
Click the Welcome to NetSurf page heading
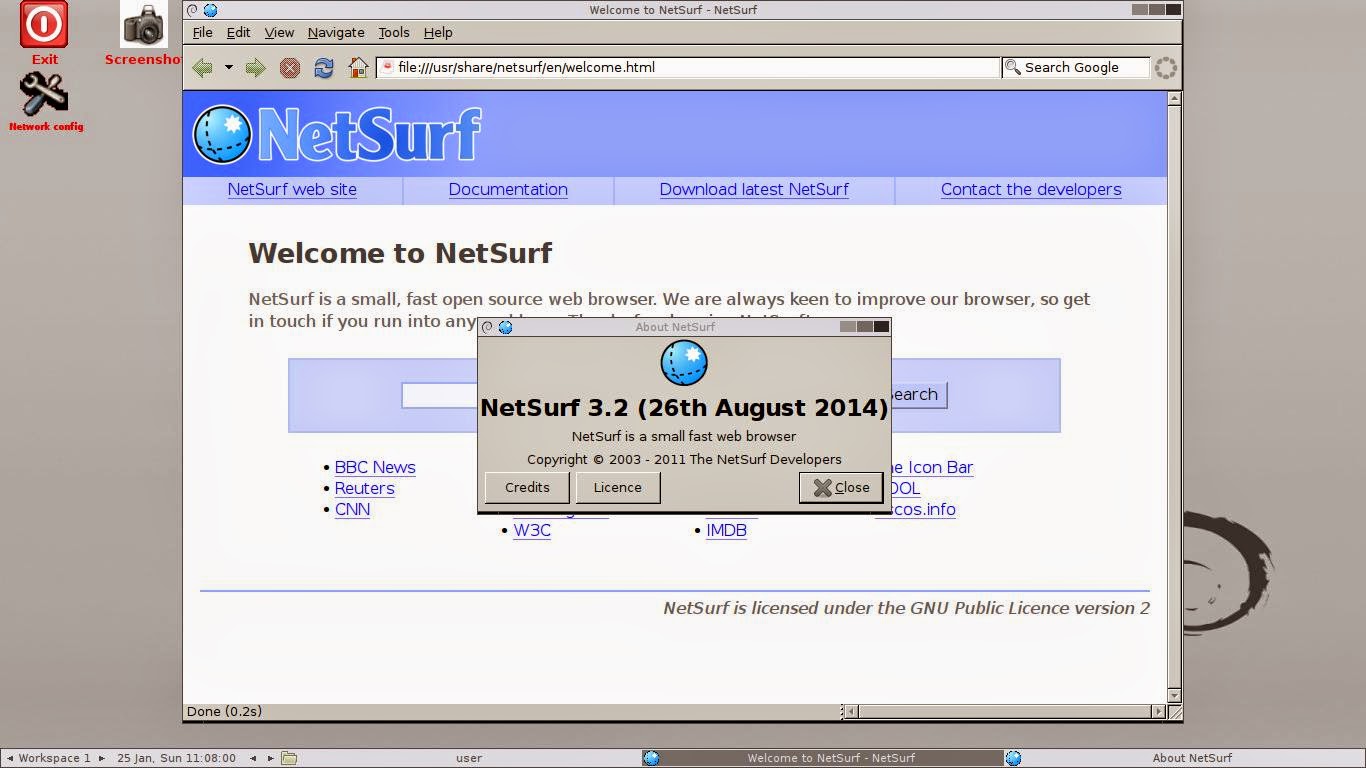[x=400, y=253]
